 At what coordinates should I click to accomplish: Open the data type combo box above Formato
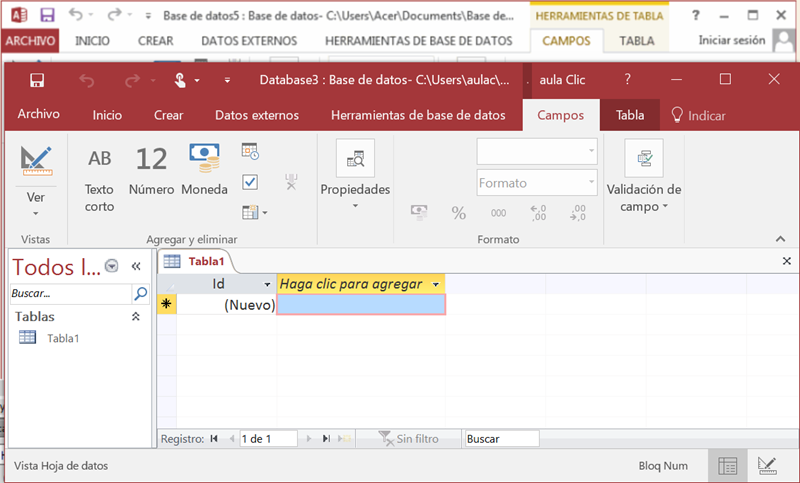tap(537, 151)
